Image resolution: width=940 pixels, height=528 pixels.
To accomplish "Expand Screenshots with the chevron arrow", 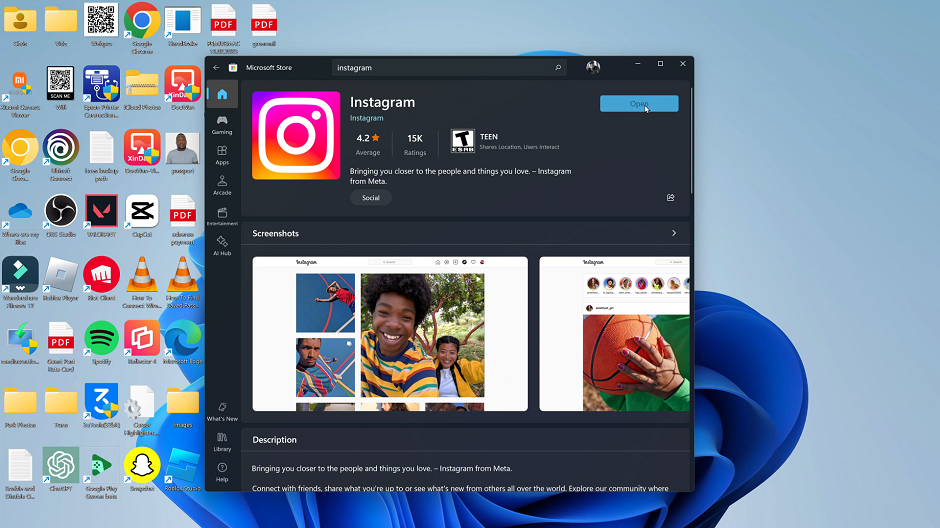I will (x=674, y=233).
